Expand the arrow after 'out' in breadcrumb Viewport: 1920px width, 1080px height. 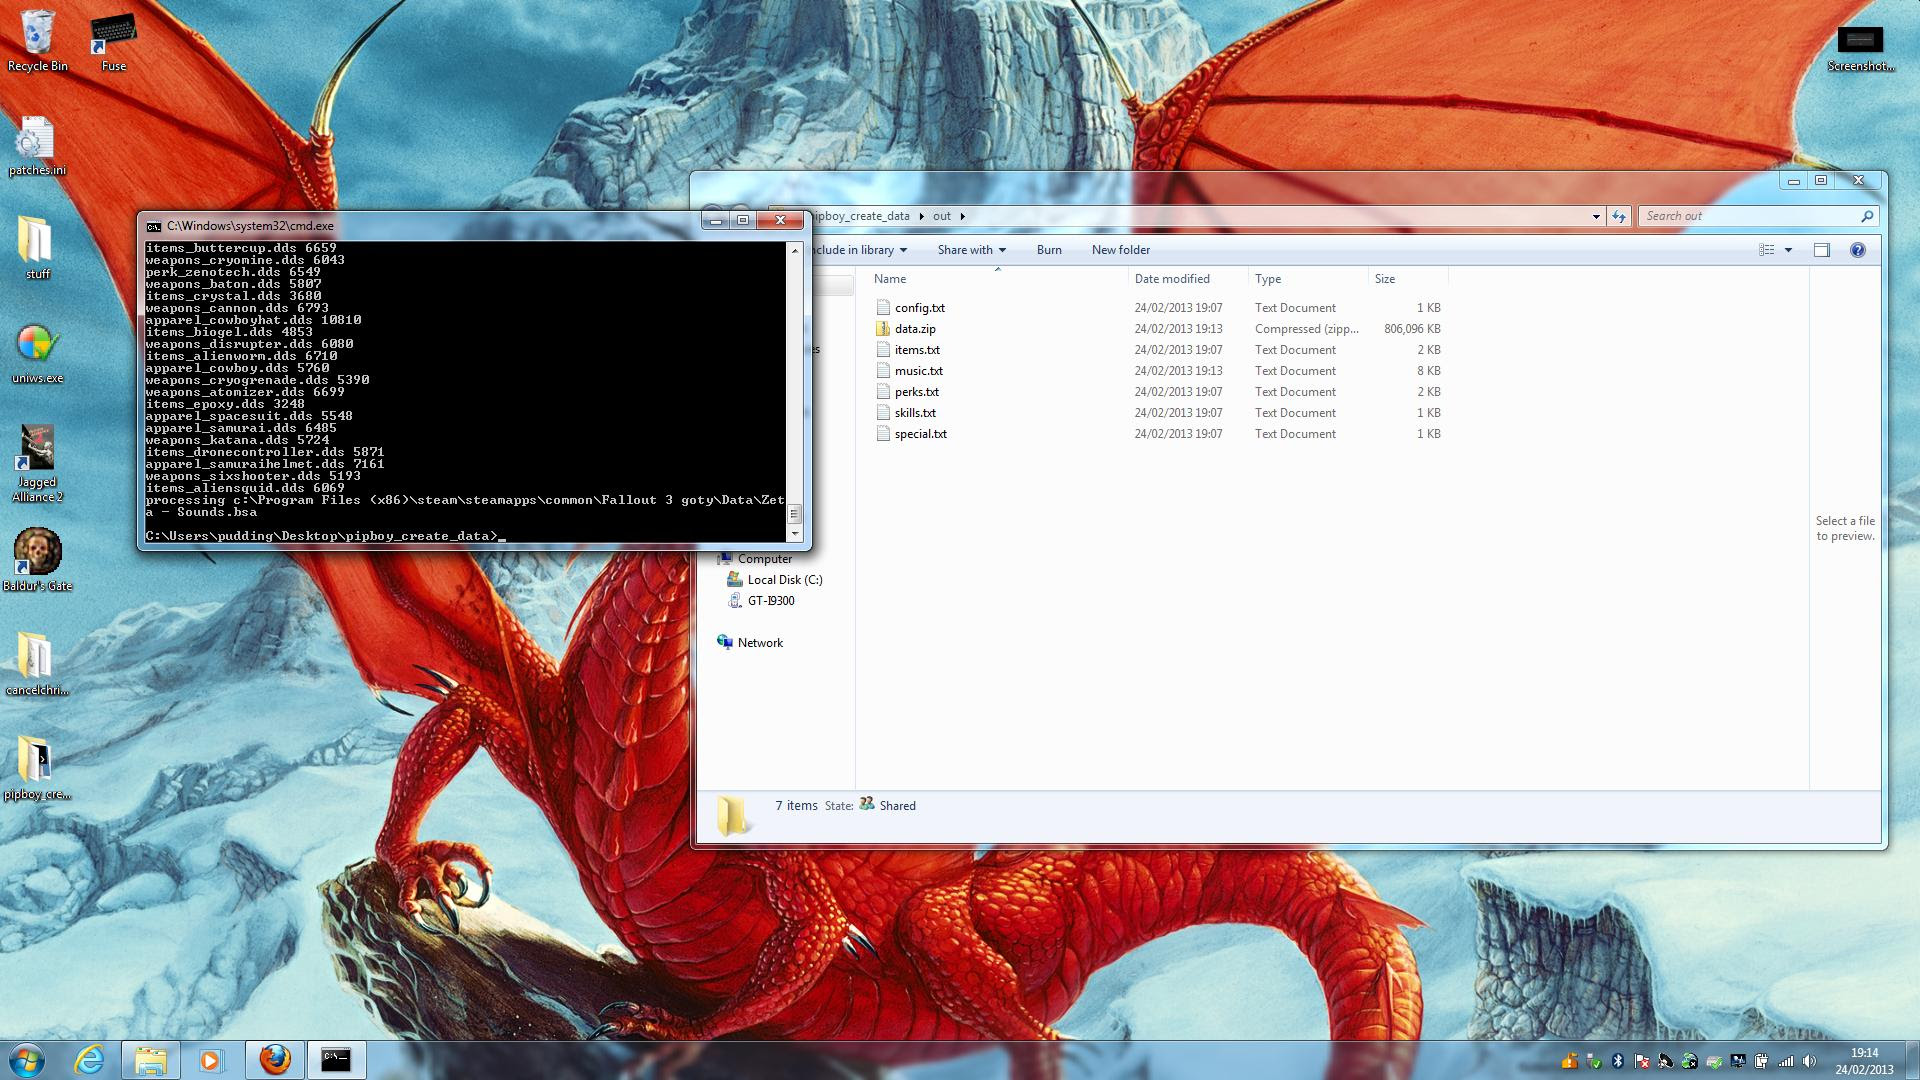(x=963, y=216)
